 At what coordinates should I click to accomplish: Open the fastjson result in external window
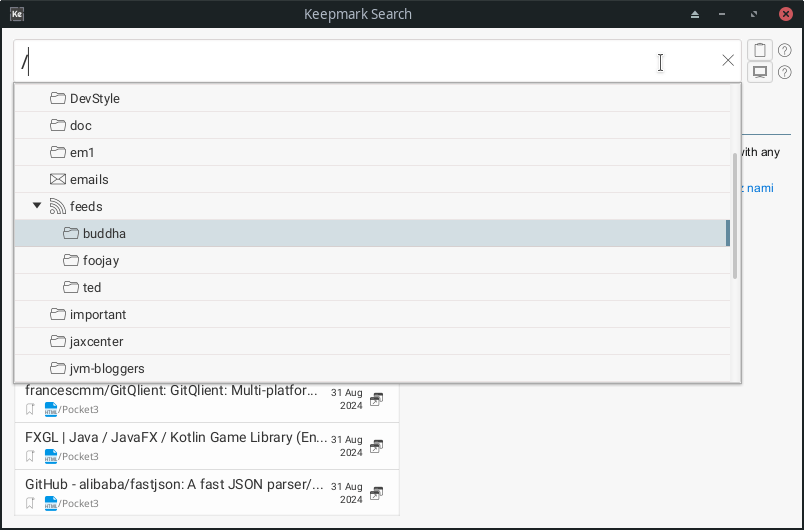tap(376, 493)
